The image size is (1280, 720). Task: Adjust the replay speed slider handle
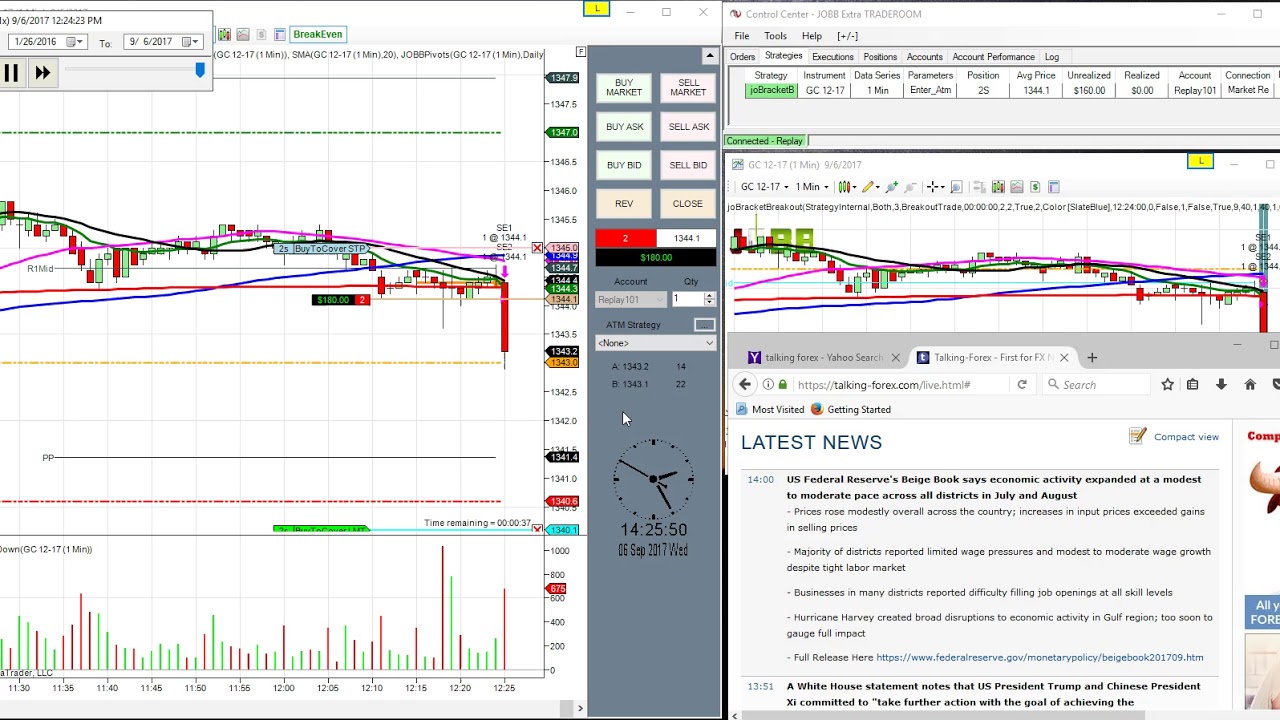coord(200,70)
